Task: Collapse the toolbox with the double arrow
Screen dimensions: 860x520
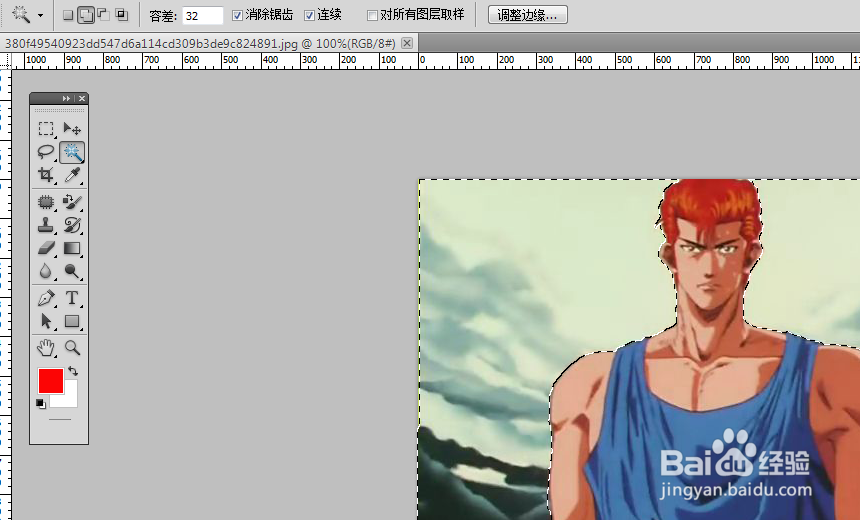Action: click(x=66, y=98)
